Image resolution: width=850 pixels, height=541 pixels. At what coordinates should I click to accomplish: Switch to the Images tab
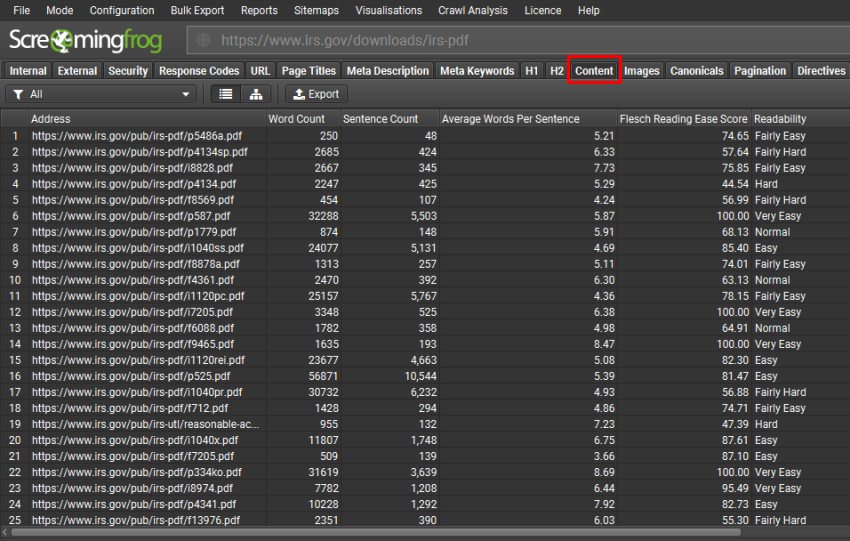[x=642, y=71]
